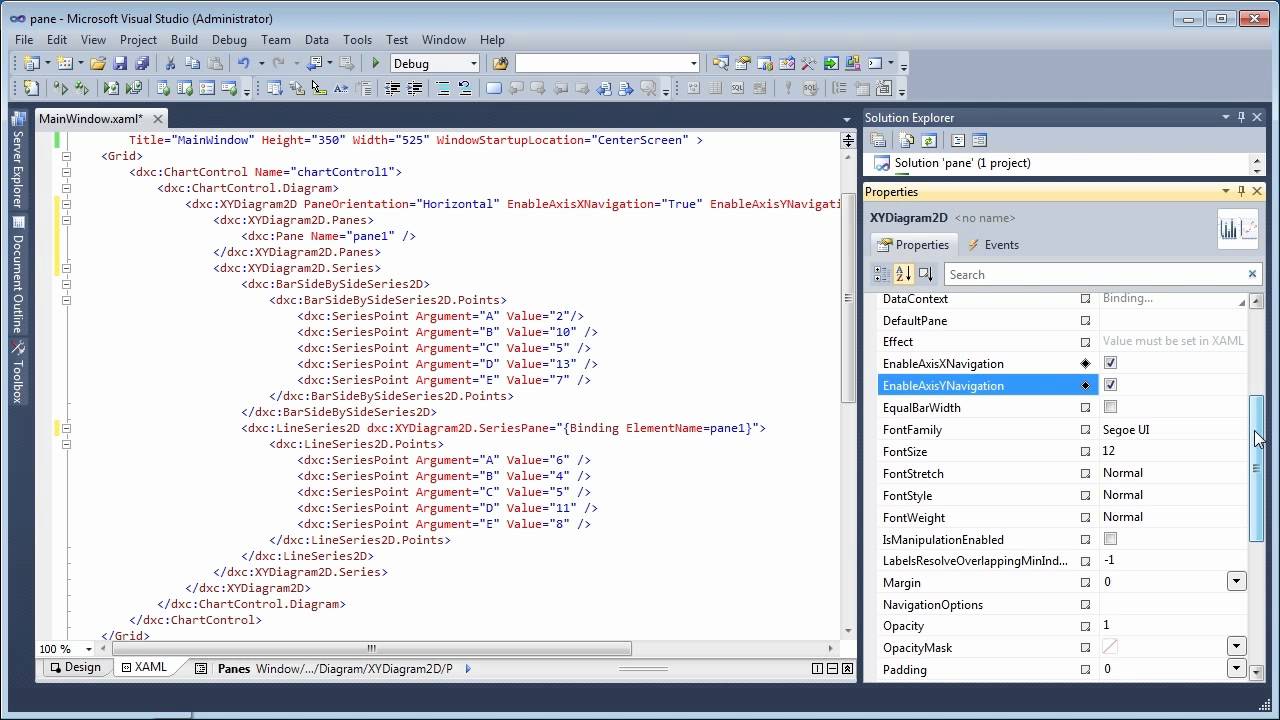Click the FontSize value field
The height and width of the screenshot is (720, 1280).
pyautogui.click(x=1173, y=451)
